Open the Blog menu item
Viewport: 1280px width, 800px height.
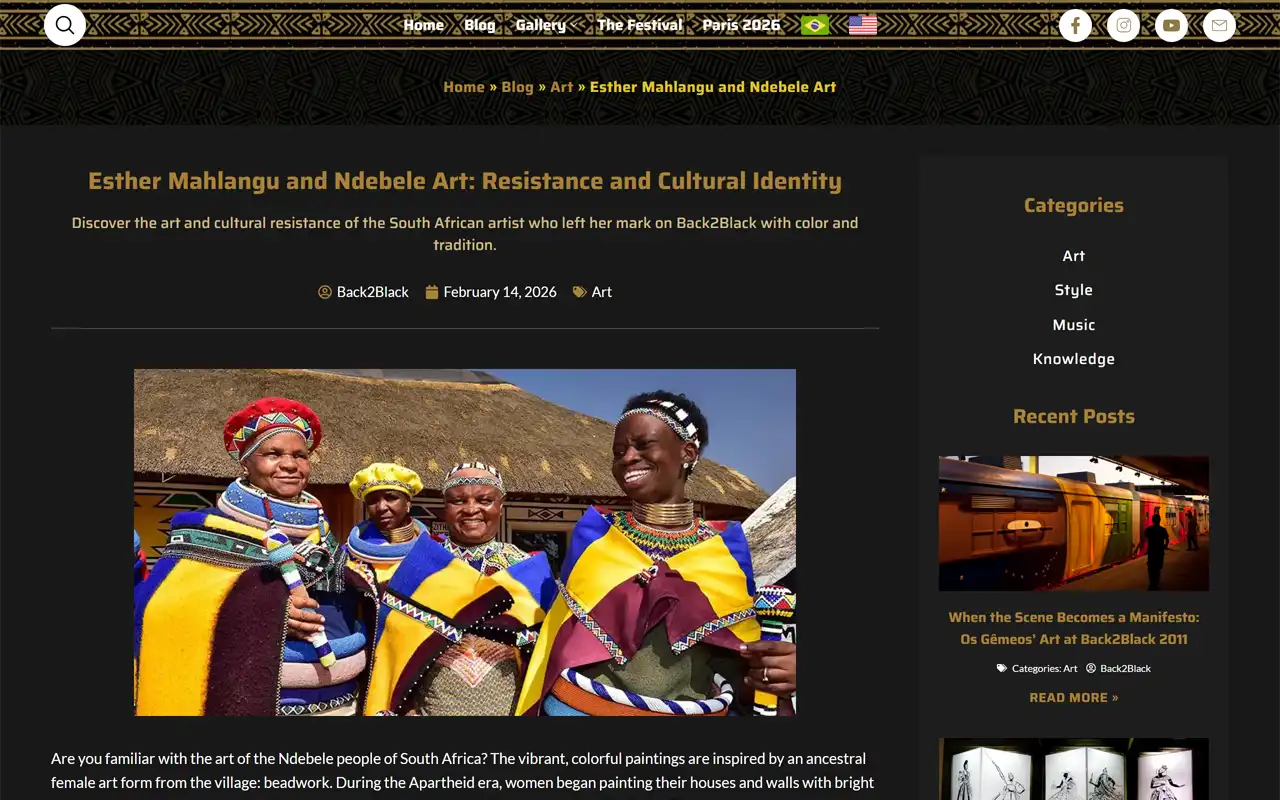pyautogui.click(x=480, y=25)
